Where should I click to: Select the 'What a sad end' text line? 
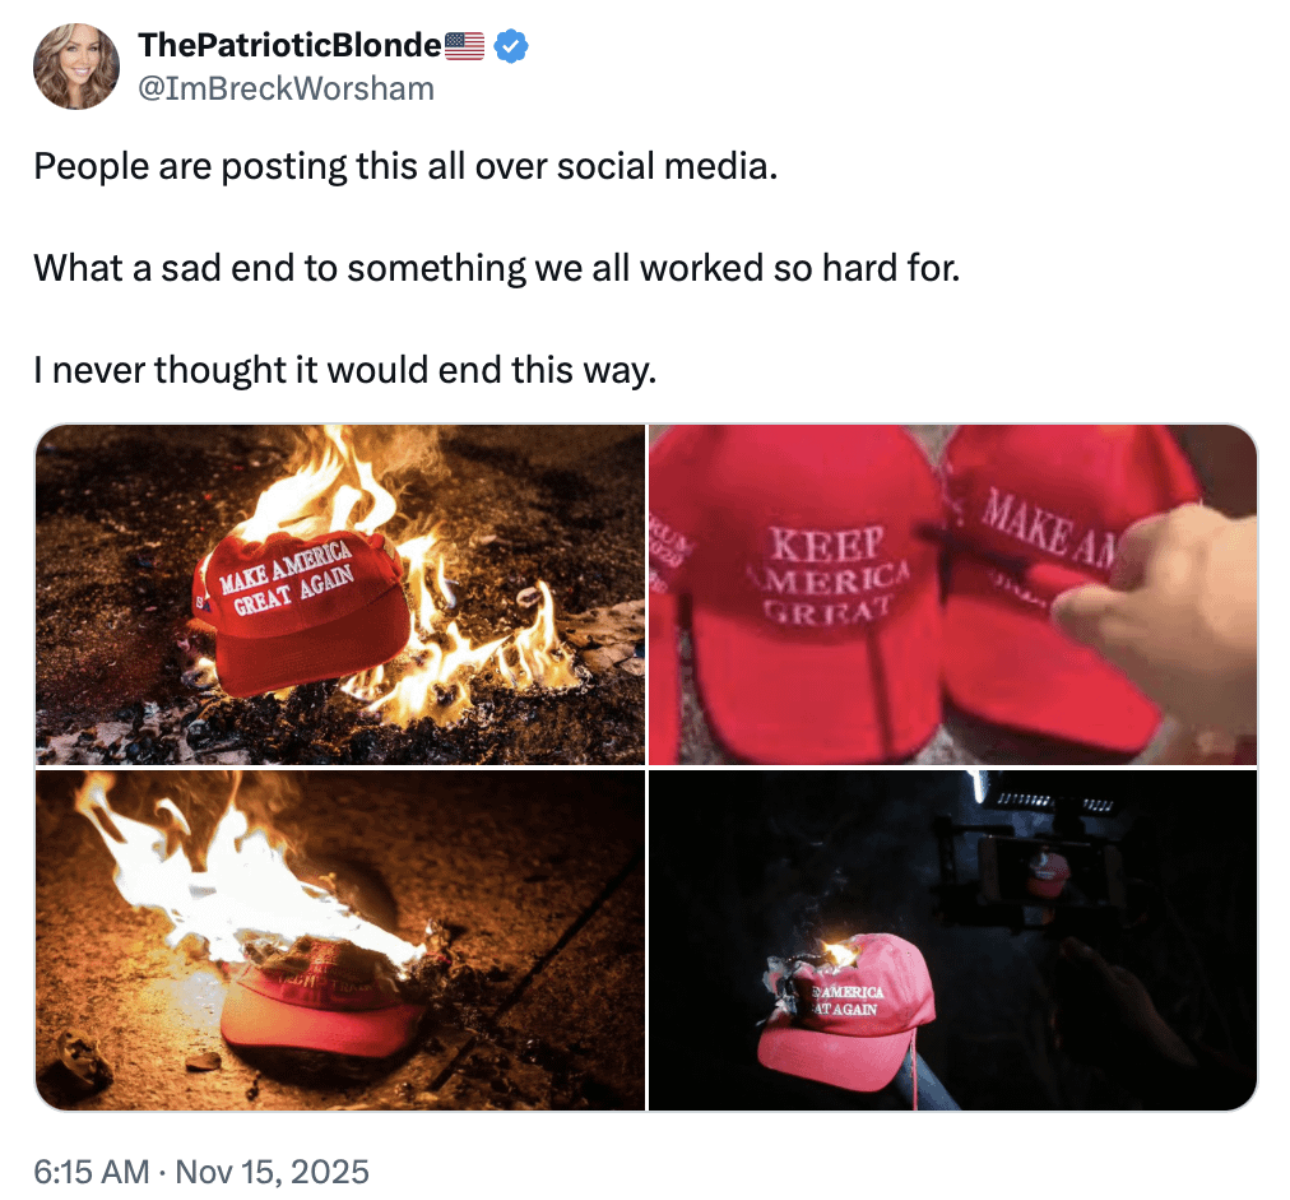(497, 268)
